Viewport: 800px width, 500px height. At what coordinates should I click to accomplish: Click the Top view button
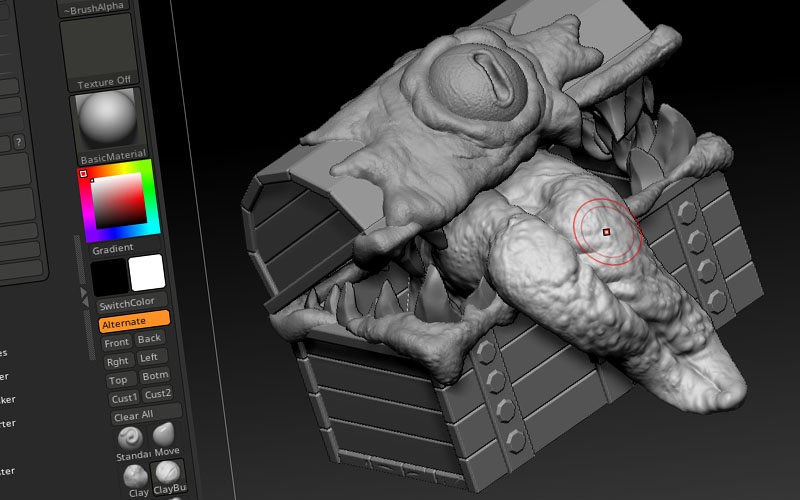tap(120, 380)
